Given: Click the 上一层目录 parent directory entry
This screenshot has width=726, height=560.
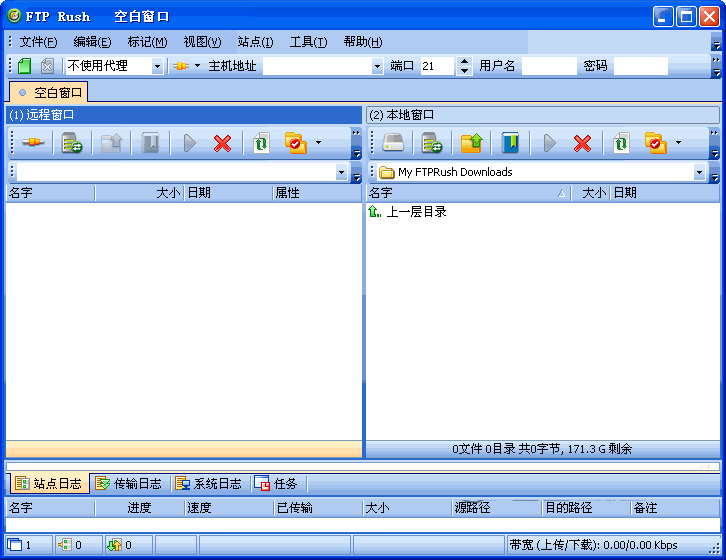Looking at the screenshot, I should tap(416, 212).
